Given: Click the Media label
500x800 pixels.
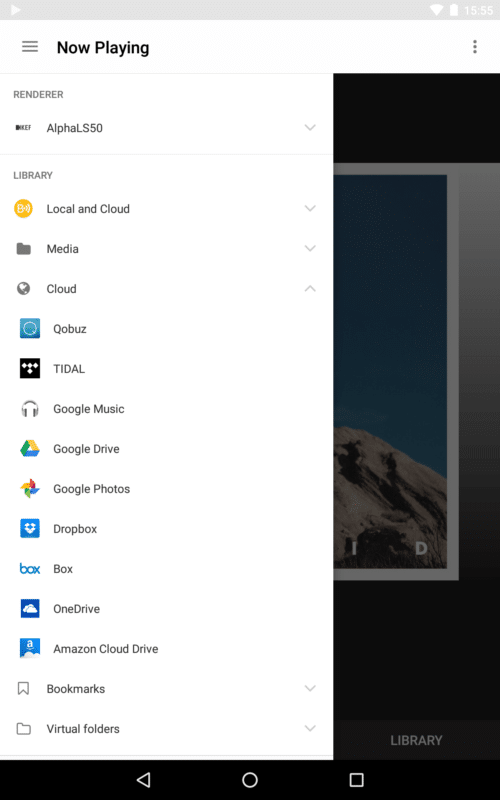Looking at the screenshot, I should pyautogui.click(x=63, y=249).
